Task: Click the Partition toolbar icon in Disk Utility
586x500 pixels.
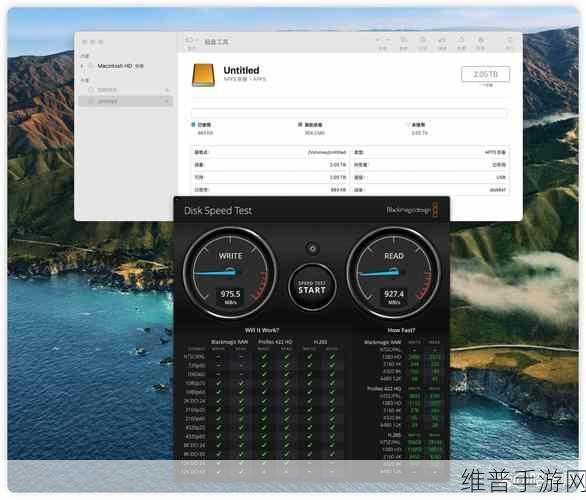Action: coord(422,43)
